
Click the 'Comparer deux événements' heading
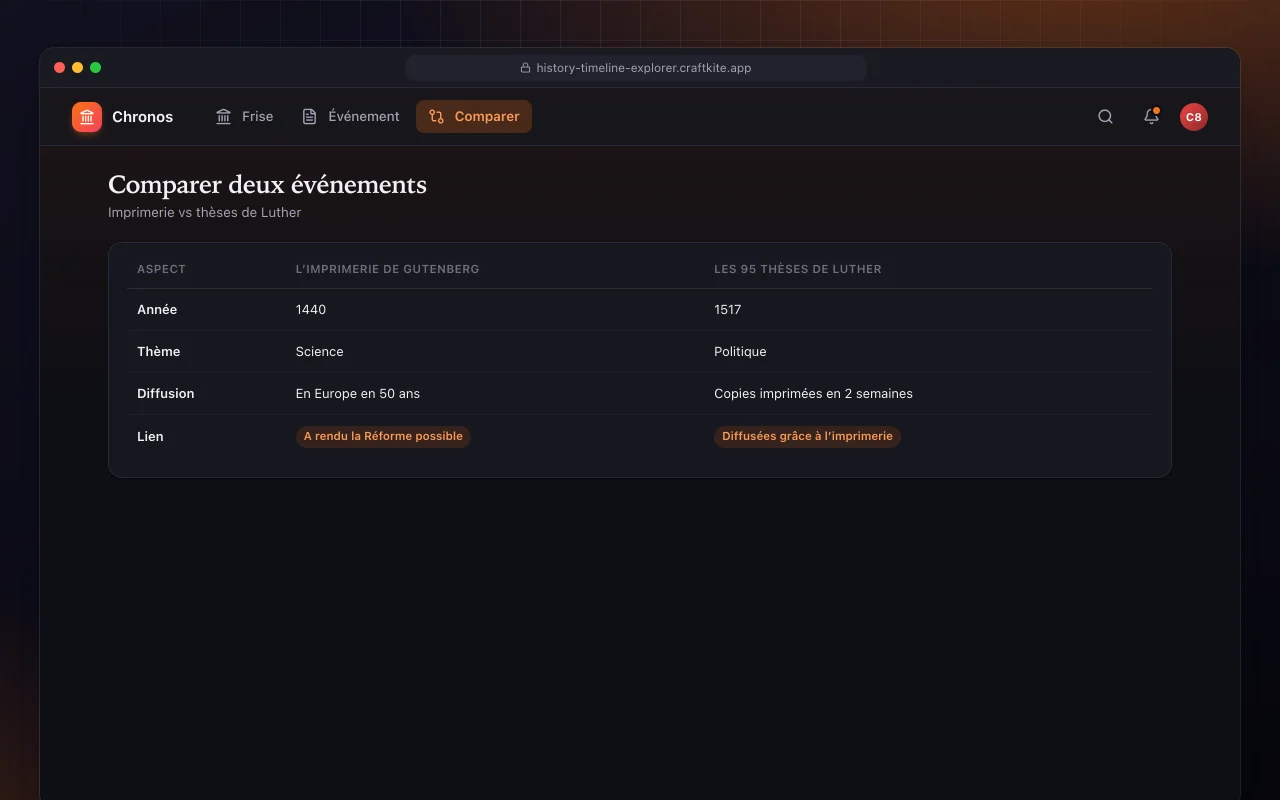(267, 185)
